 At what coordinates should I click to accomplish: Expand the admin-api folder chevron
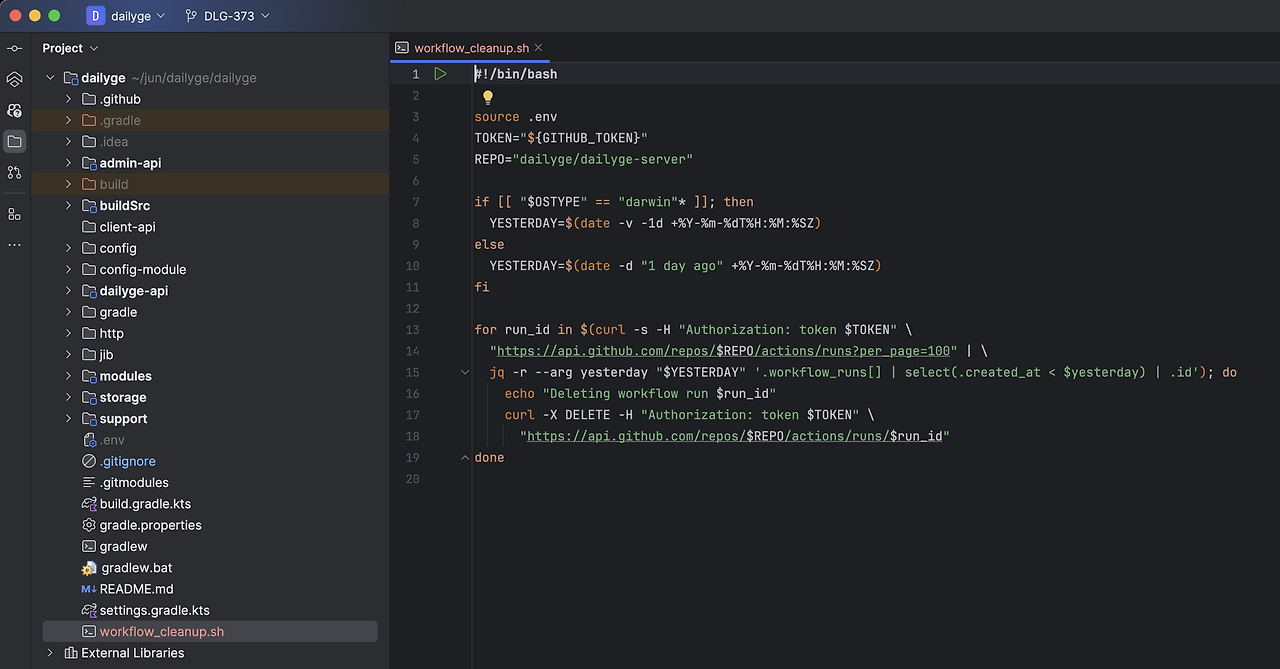point(68,163)
